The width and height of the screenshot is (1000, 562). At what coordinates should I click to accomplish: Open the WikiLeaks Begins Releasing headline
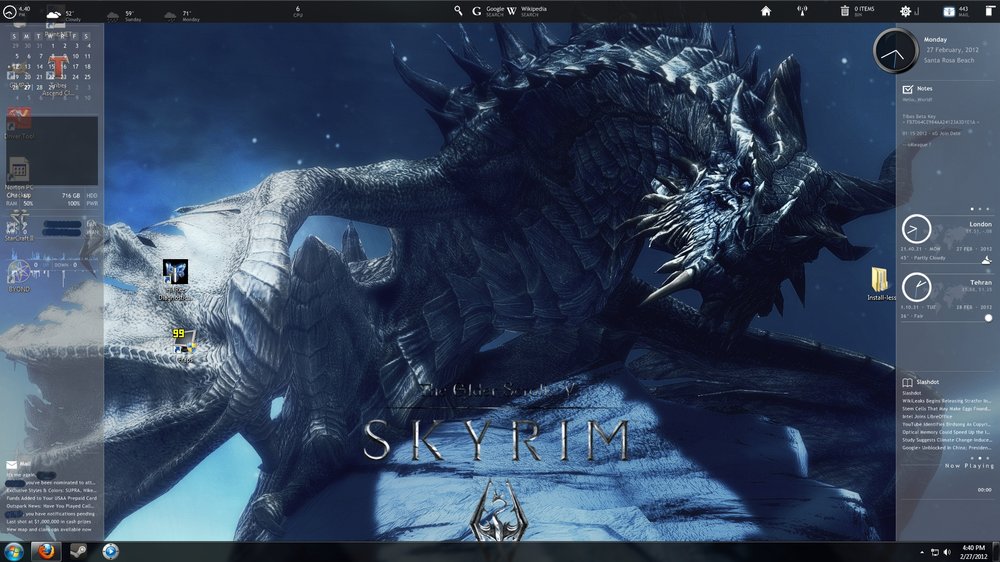(x=946, y=401)
